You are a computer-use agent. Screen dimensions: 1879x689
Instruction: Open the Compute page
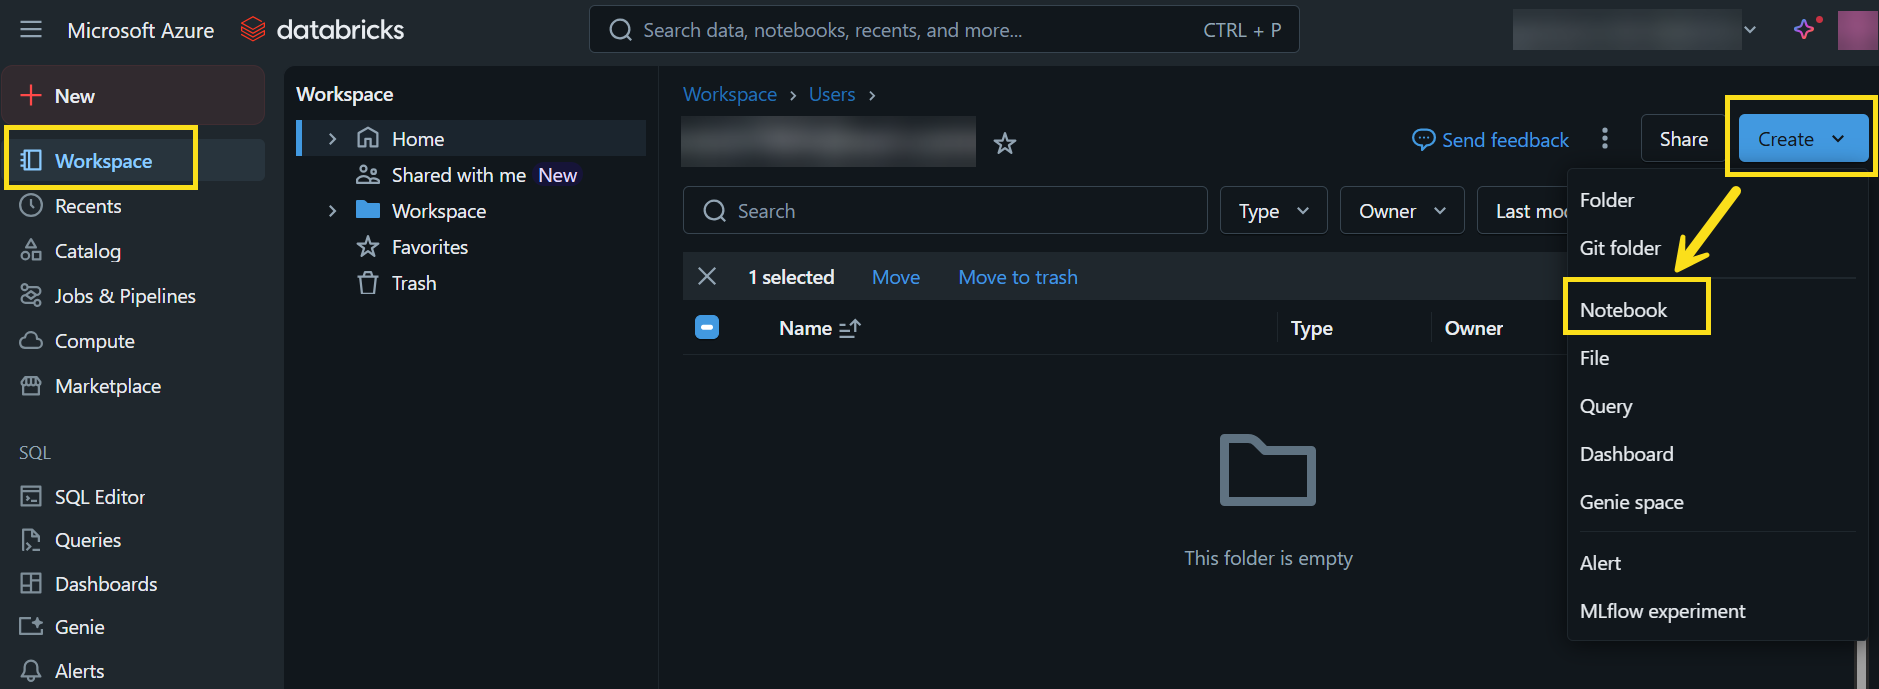tap(94, 341)
